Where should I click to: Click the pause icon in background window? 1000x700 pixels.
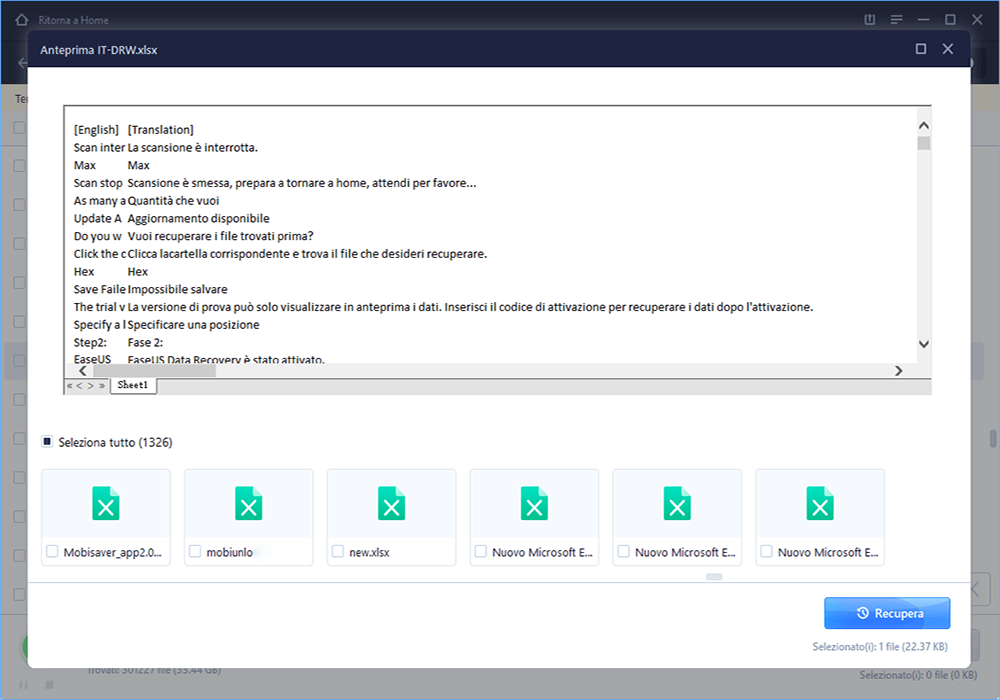click(x=24, y=685)
